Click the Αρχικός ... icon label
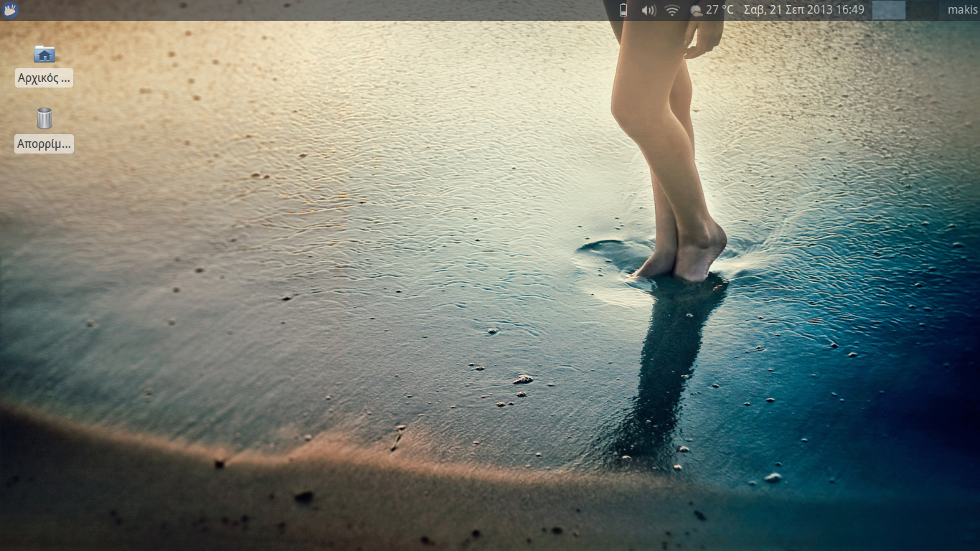This screenshot has width=980, height=551. [x=44, y=78]
